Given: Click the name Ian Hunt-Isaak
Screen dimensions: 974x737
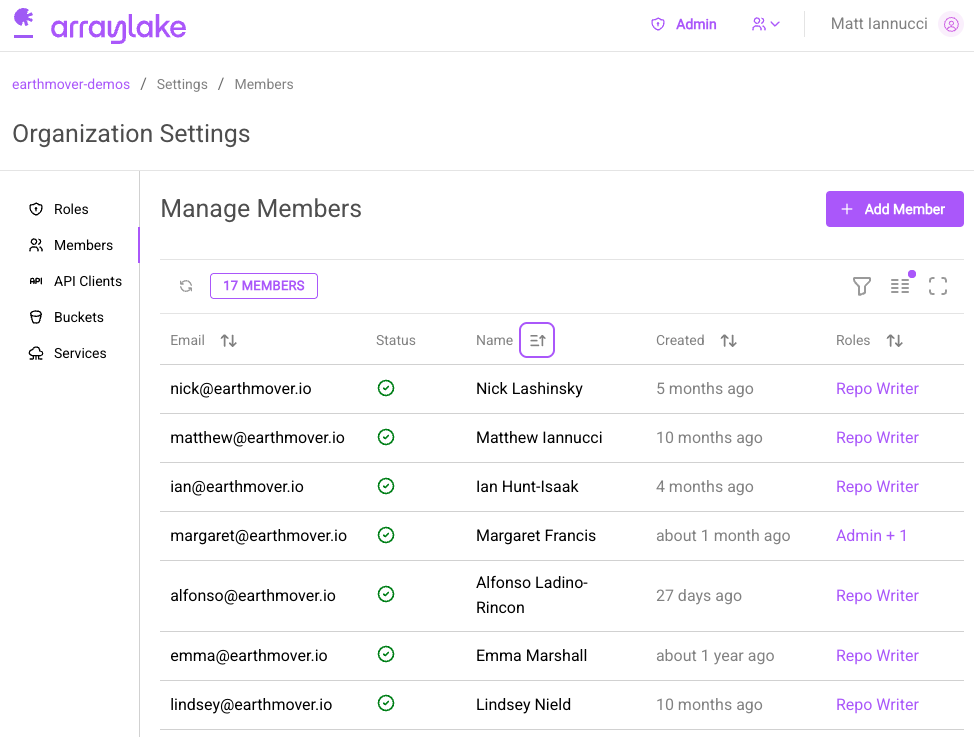Looking at the screenshot, I should click(x=527, y=487).
